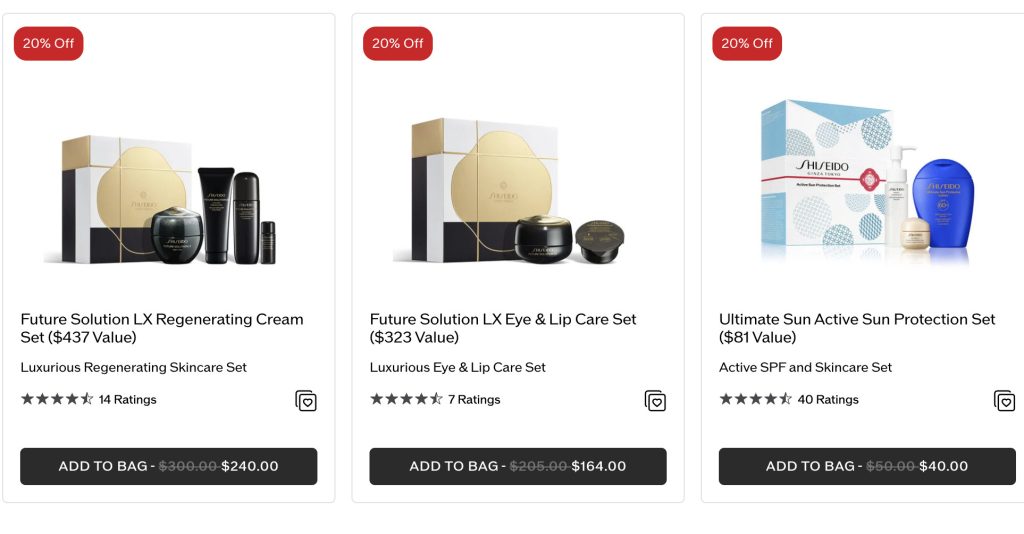Image resolution: width=1024 pixels, height=534 pixels.
Task: Open Ultimate Sun Active Sun Protection Set title
Action: point(856,328)
